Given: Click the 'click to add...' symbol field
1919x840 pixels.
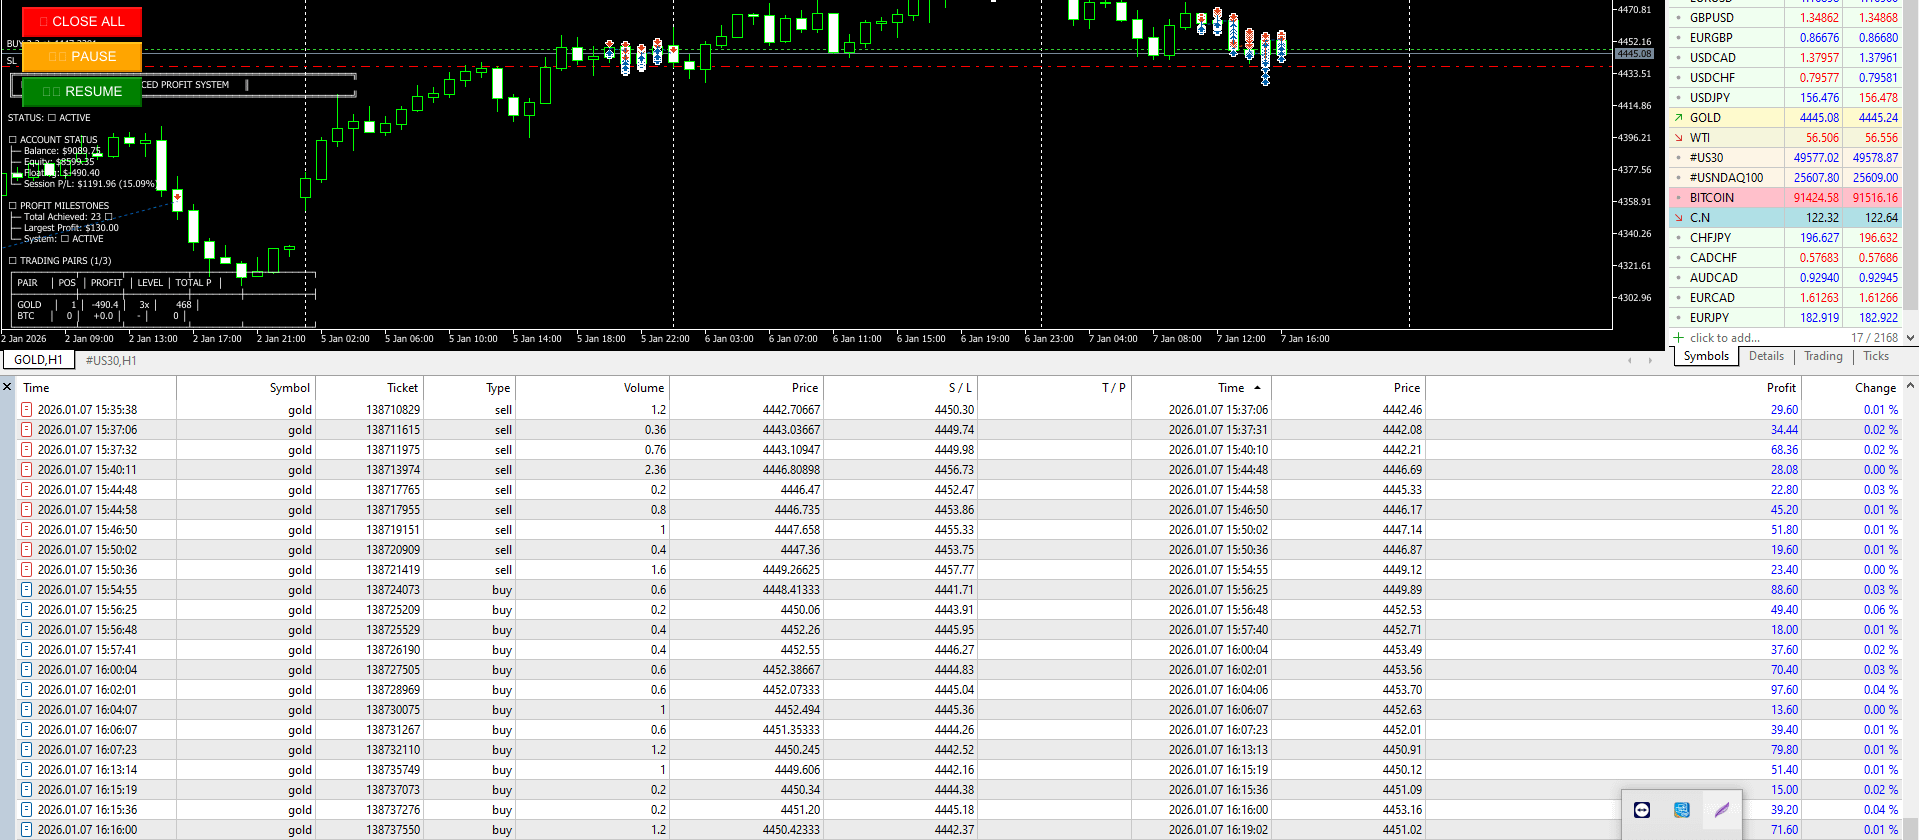Looking at the screenshot, I should (1724, 338).
